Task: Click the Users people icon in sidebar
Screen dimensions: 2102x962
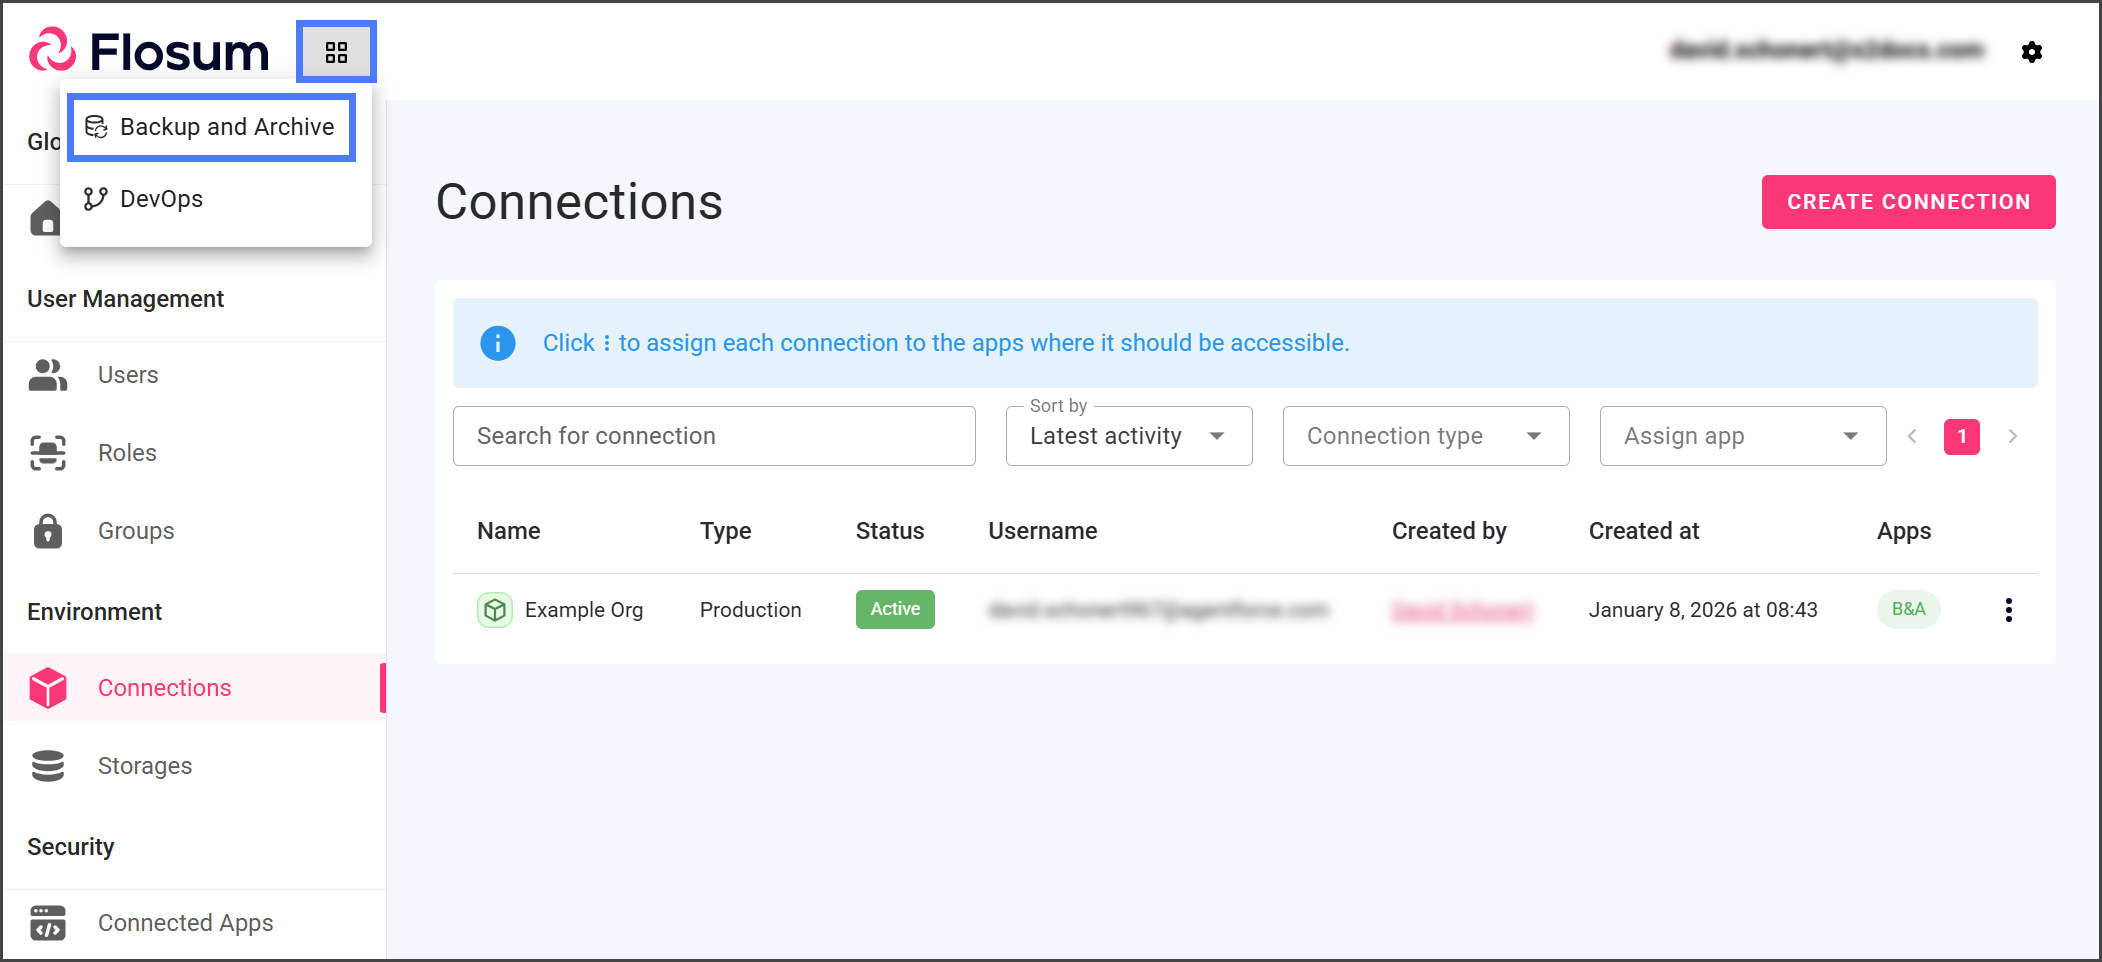Action: (48, 375)
